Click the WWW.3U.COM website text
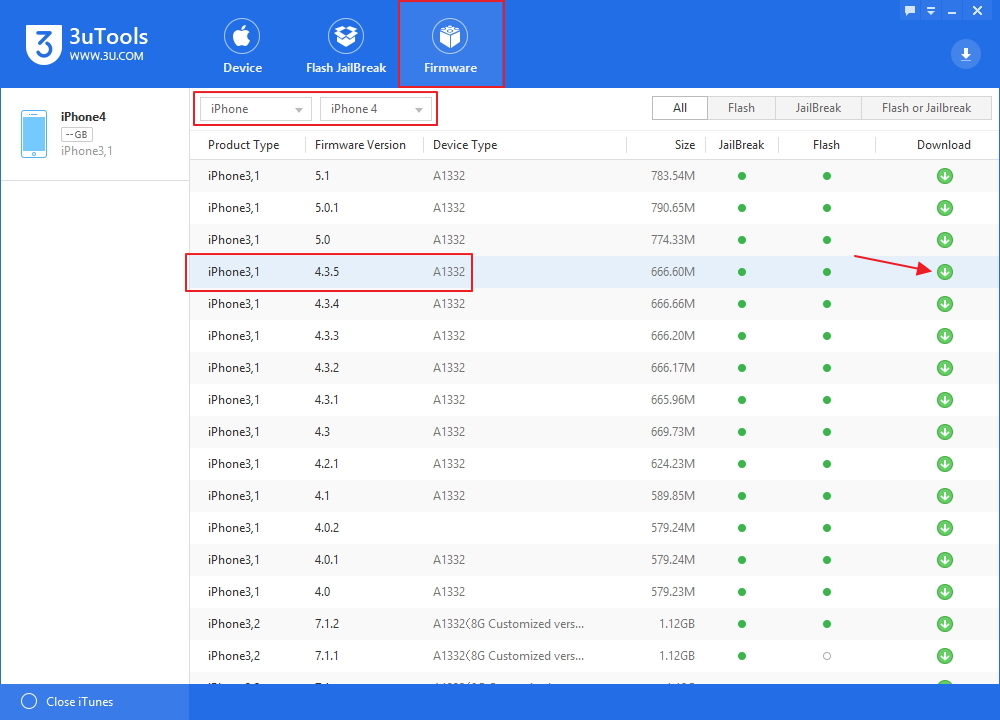The height and width of the screenshot is (720, 1000). point(107,56)
